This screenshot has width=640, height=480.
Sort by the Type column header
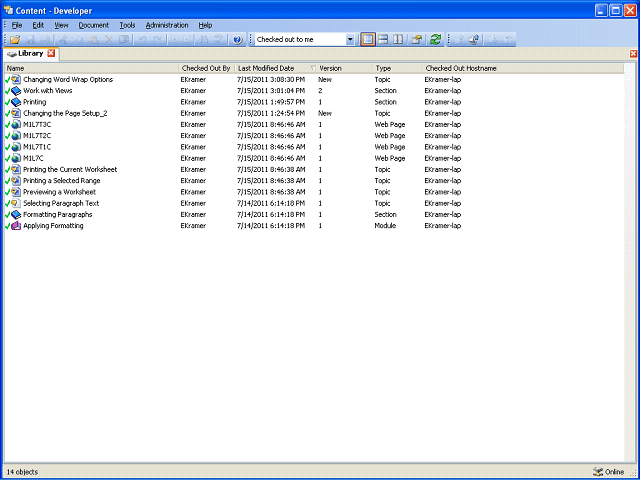[398, 68]
